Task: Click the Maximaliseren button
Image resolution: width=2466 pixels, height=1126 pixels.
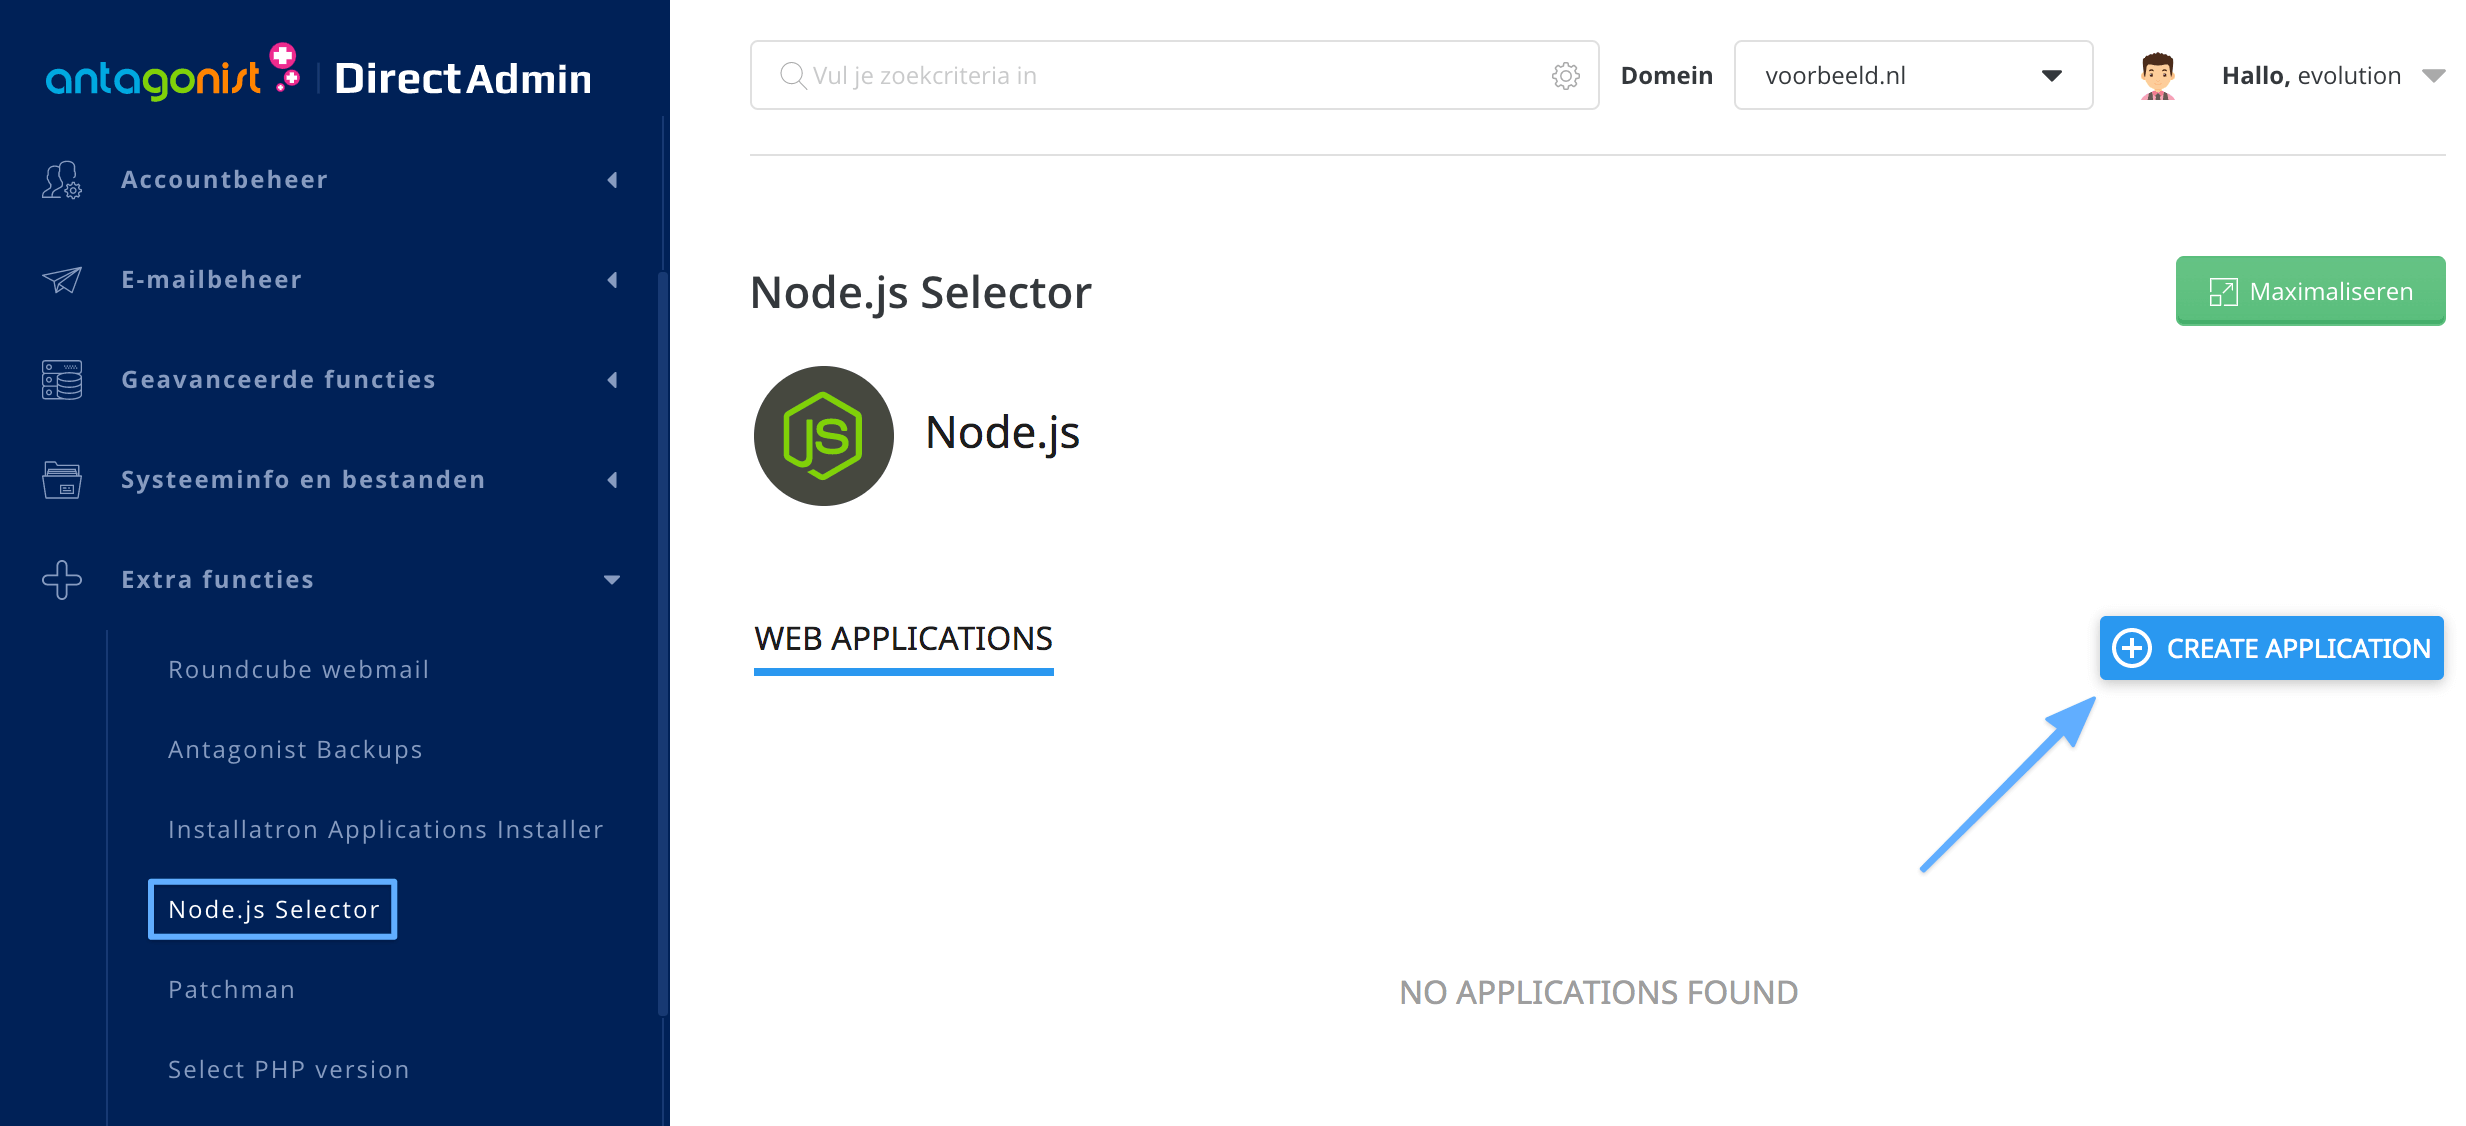Action: pos(2311,291)
